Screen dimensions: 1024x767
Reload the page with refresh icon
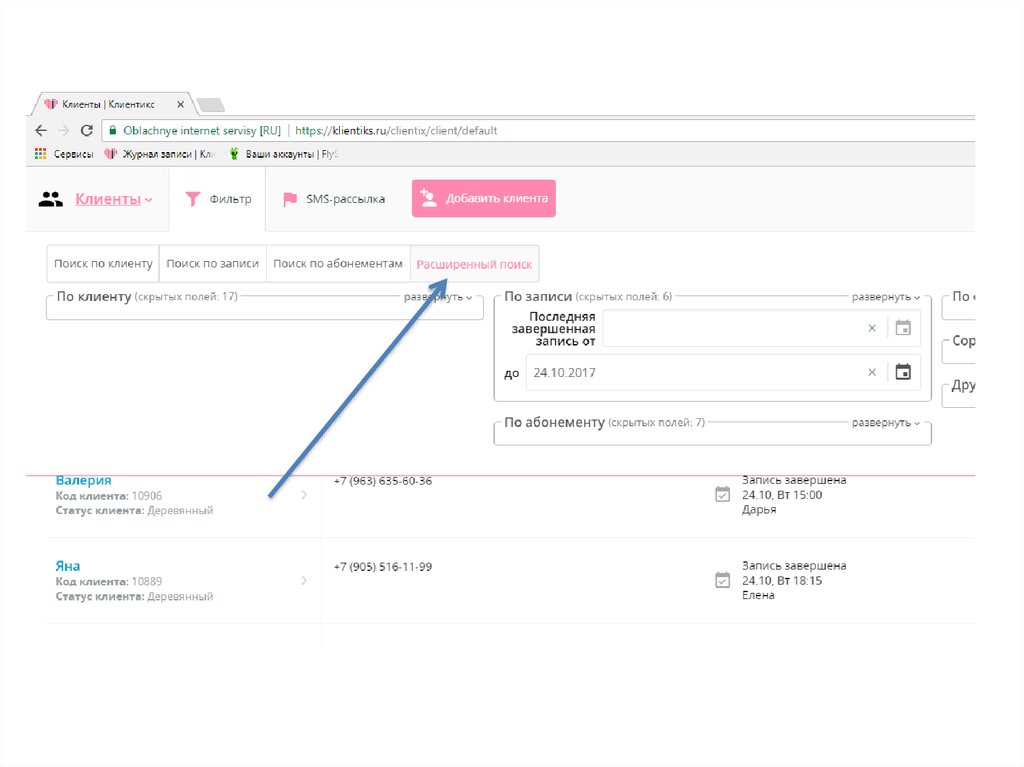[87, 131]
